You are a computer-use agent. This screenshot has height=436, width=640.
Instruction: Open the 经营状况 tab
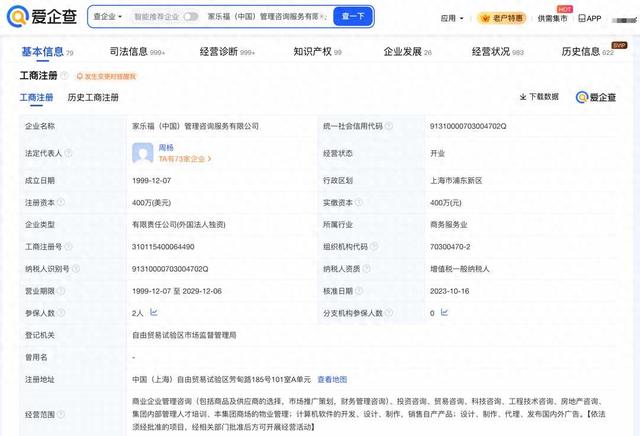point(497,52)
